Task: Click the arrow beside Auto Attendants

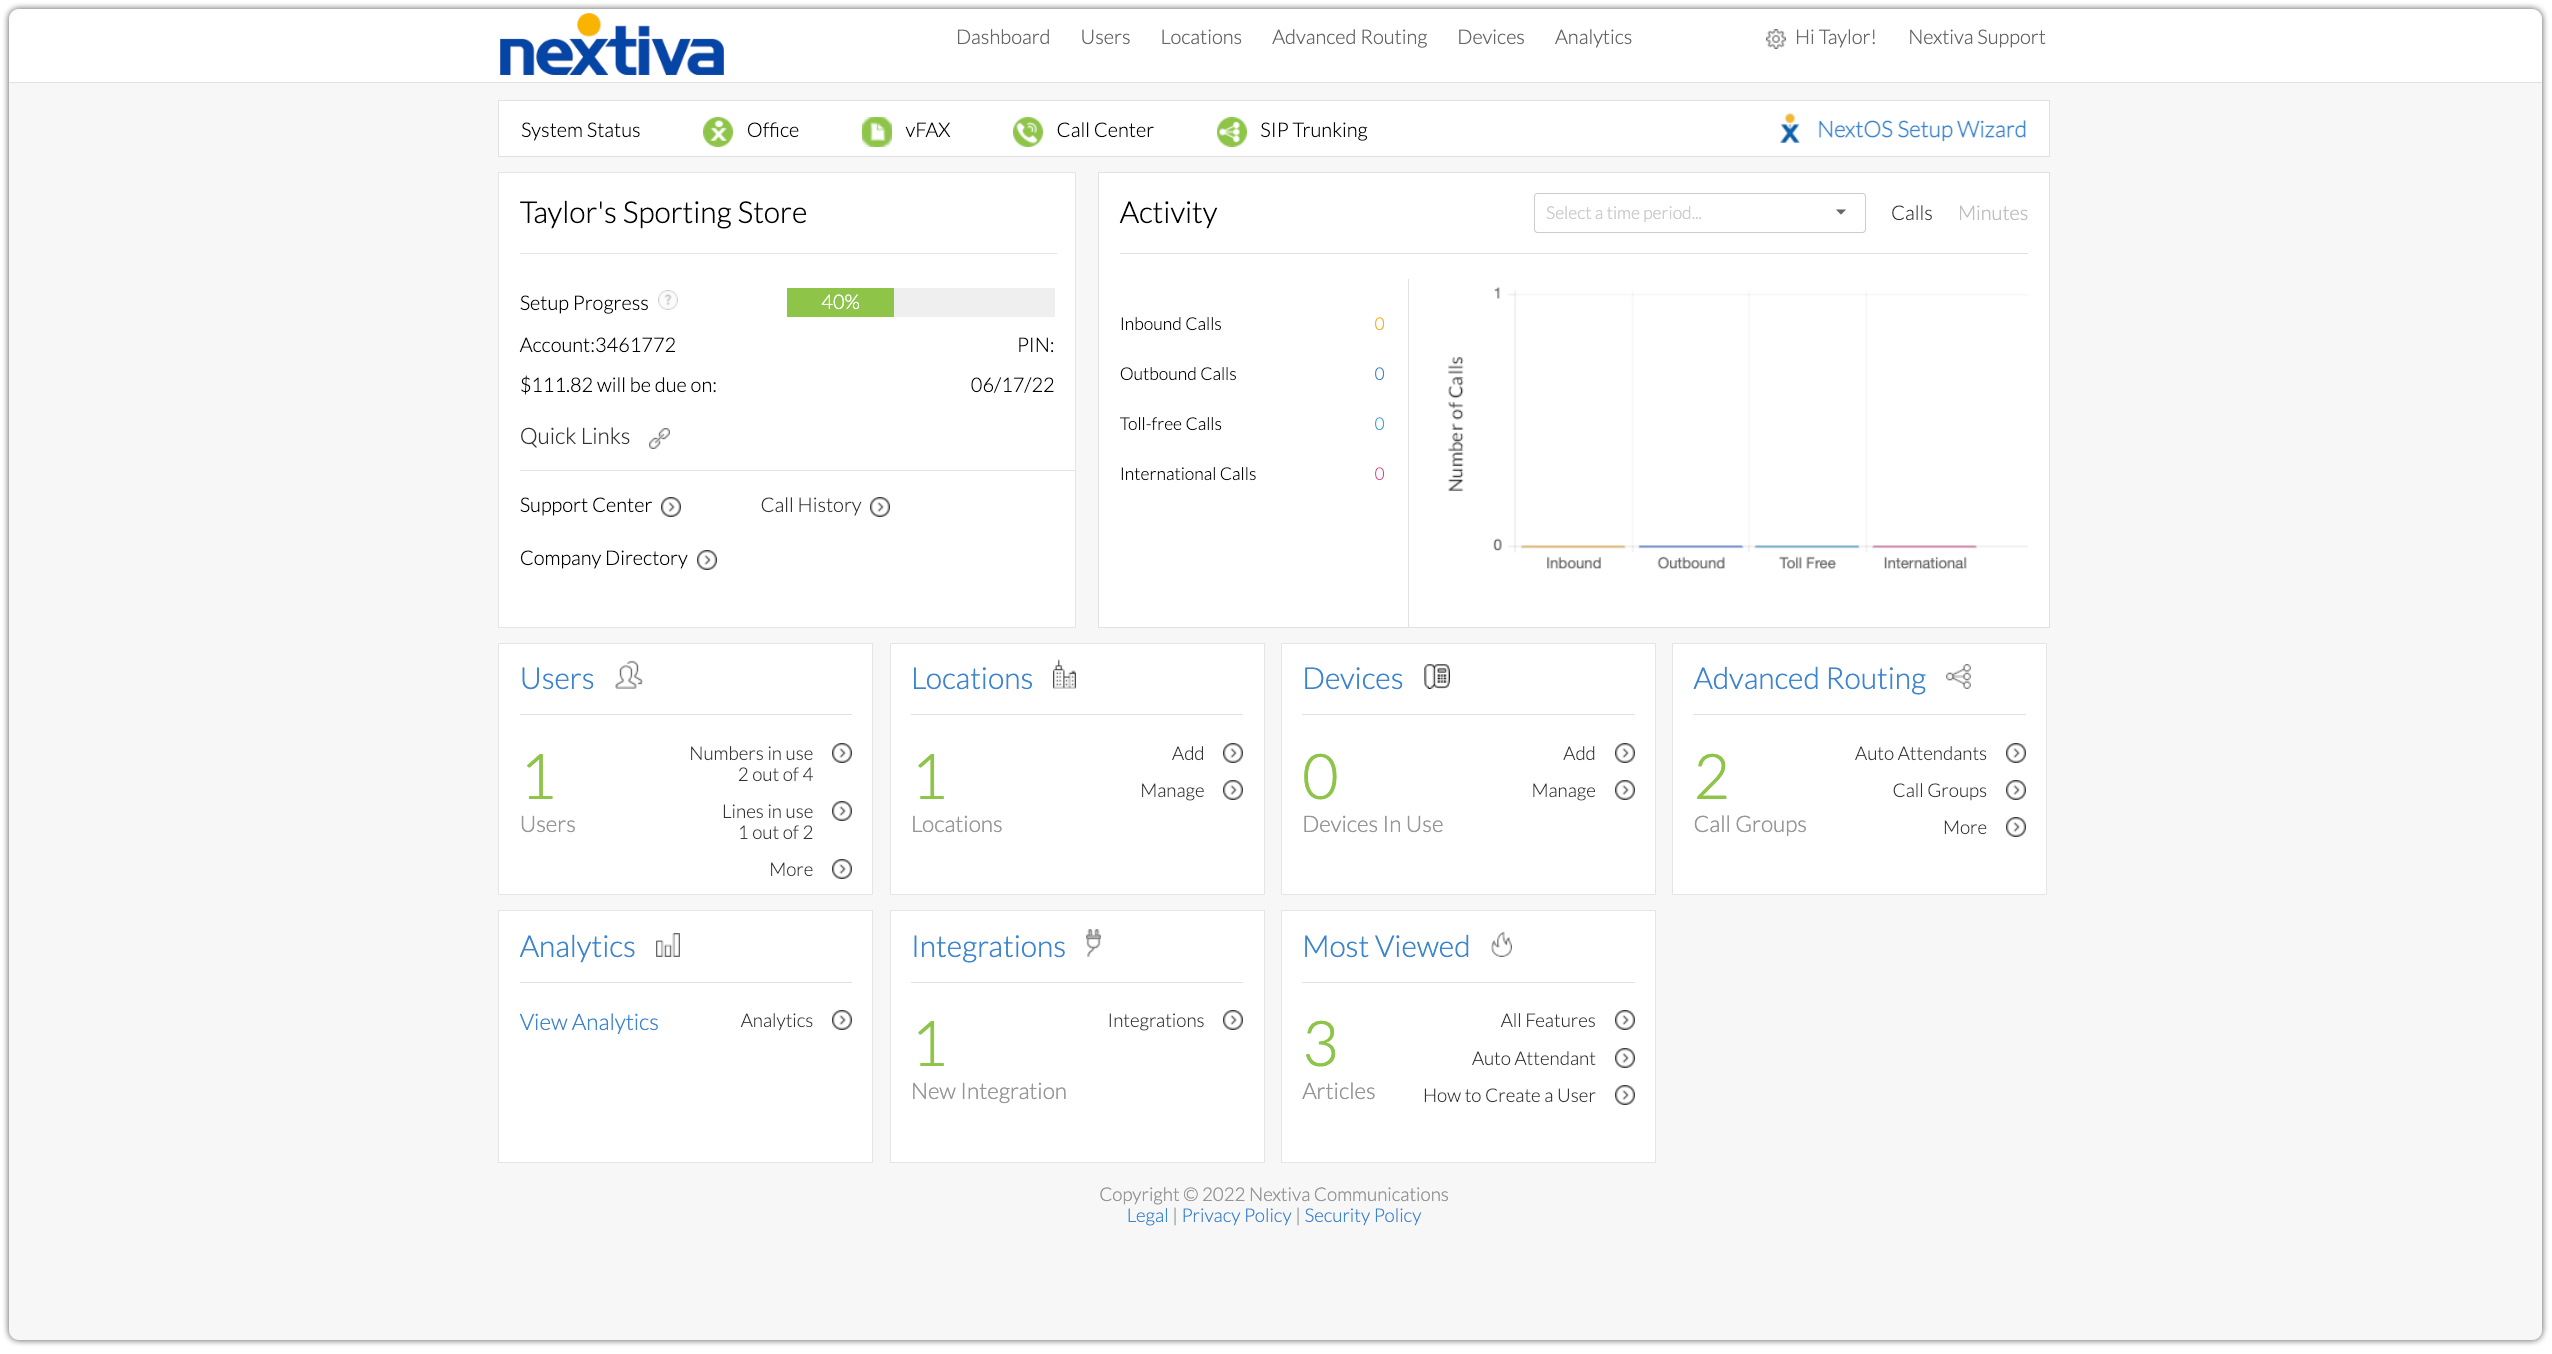Action: tap(2016, 753)
